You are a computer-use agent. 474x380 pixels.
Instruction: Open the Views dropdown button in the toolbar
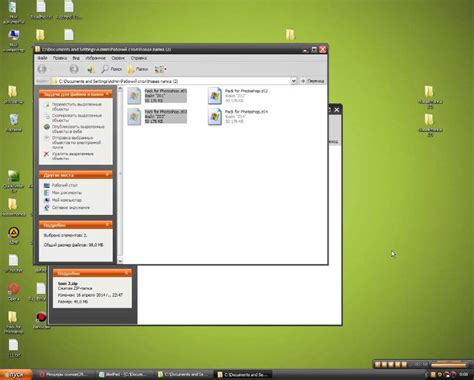[x=160, y=69]
